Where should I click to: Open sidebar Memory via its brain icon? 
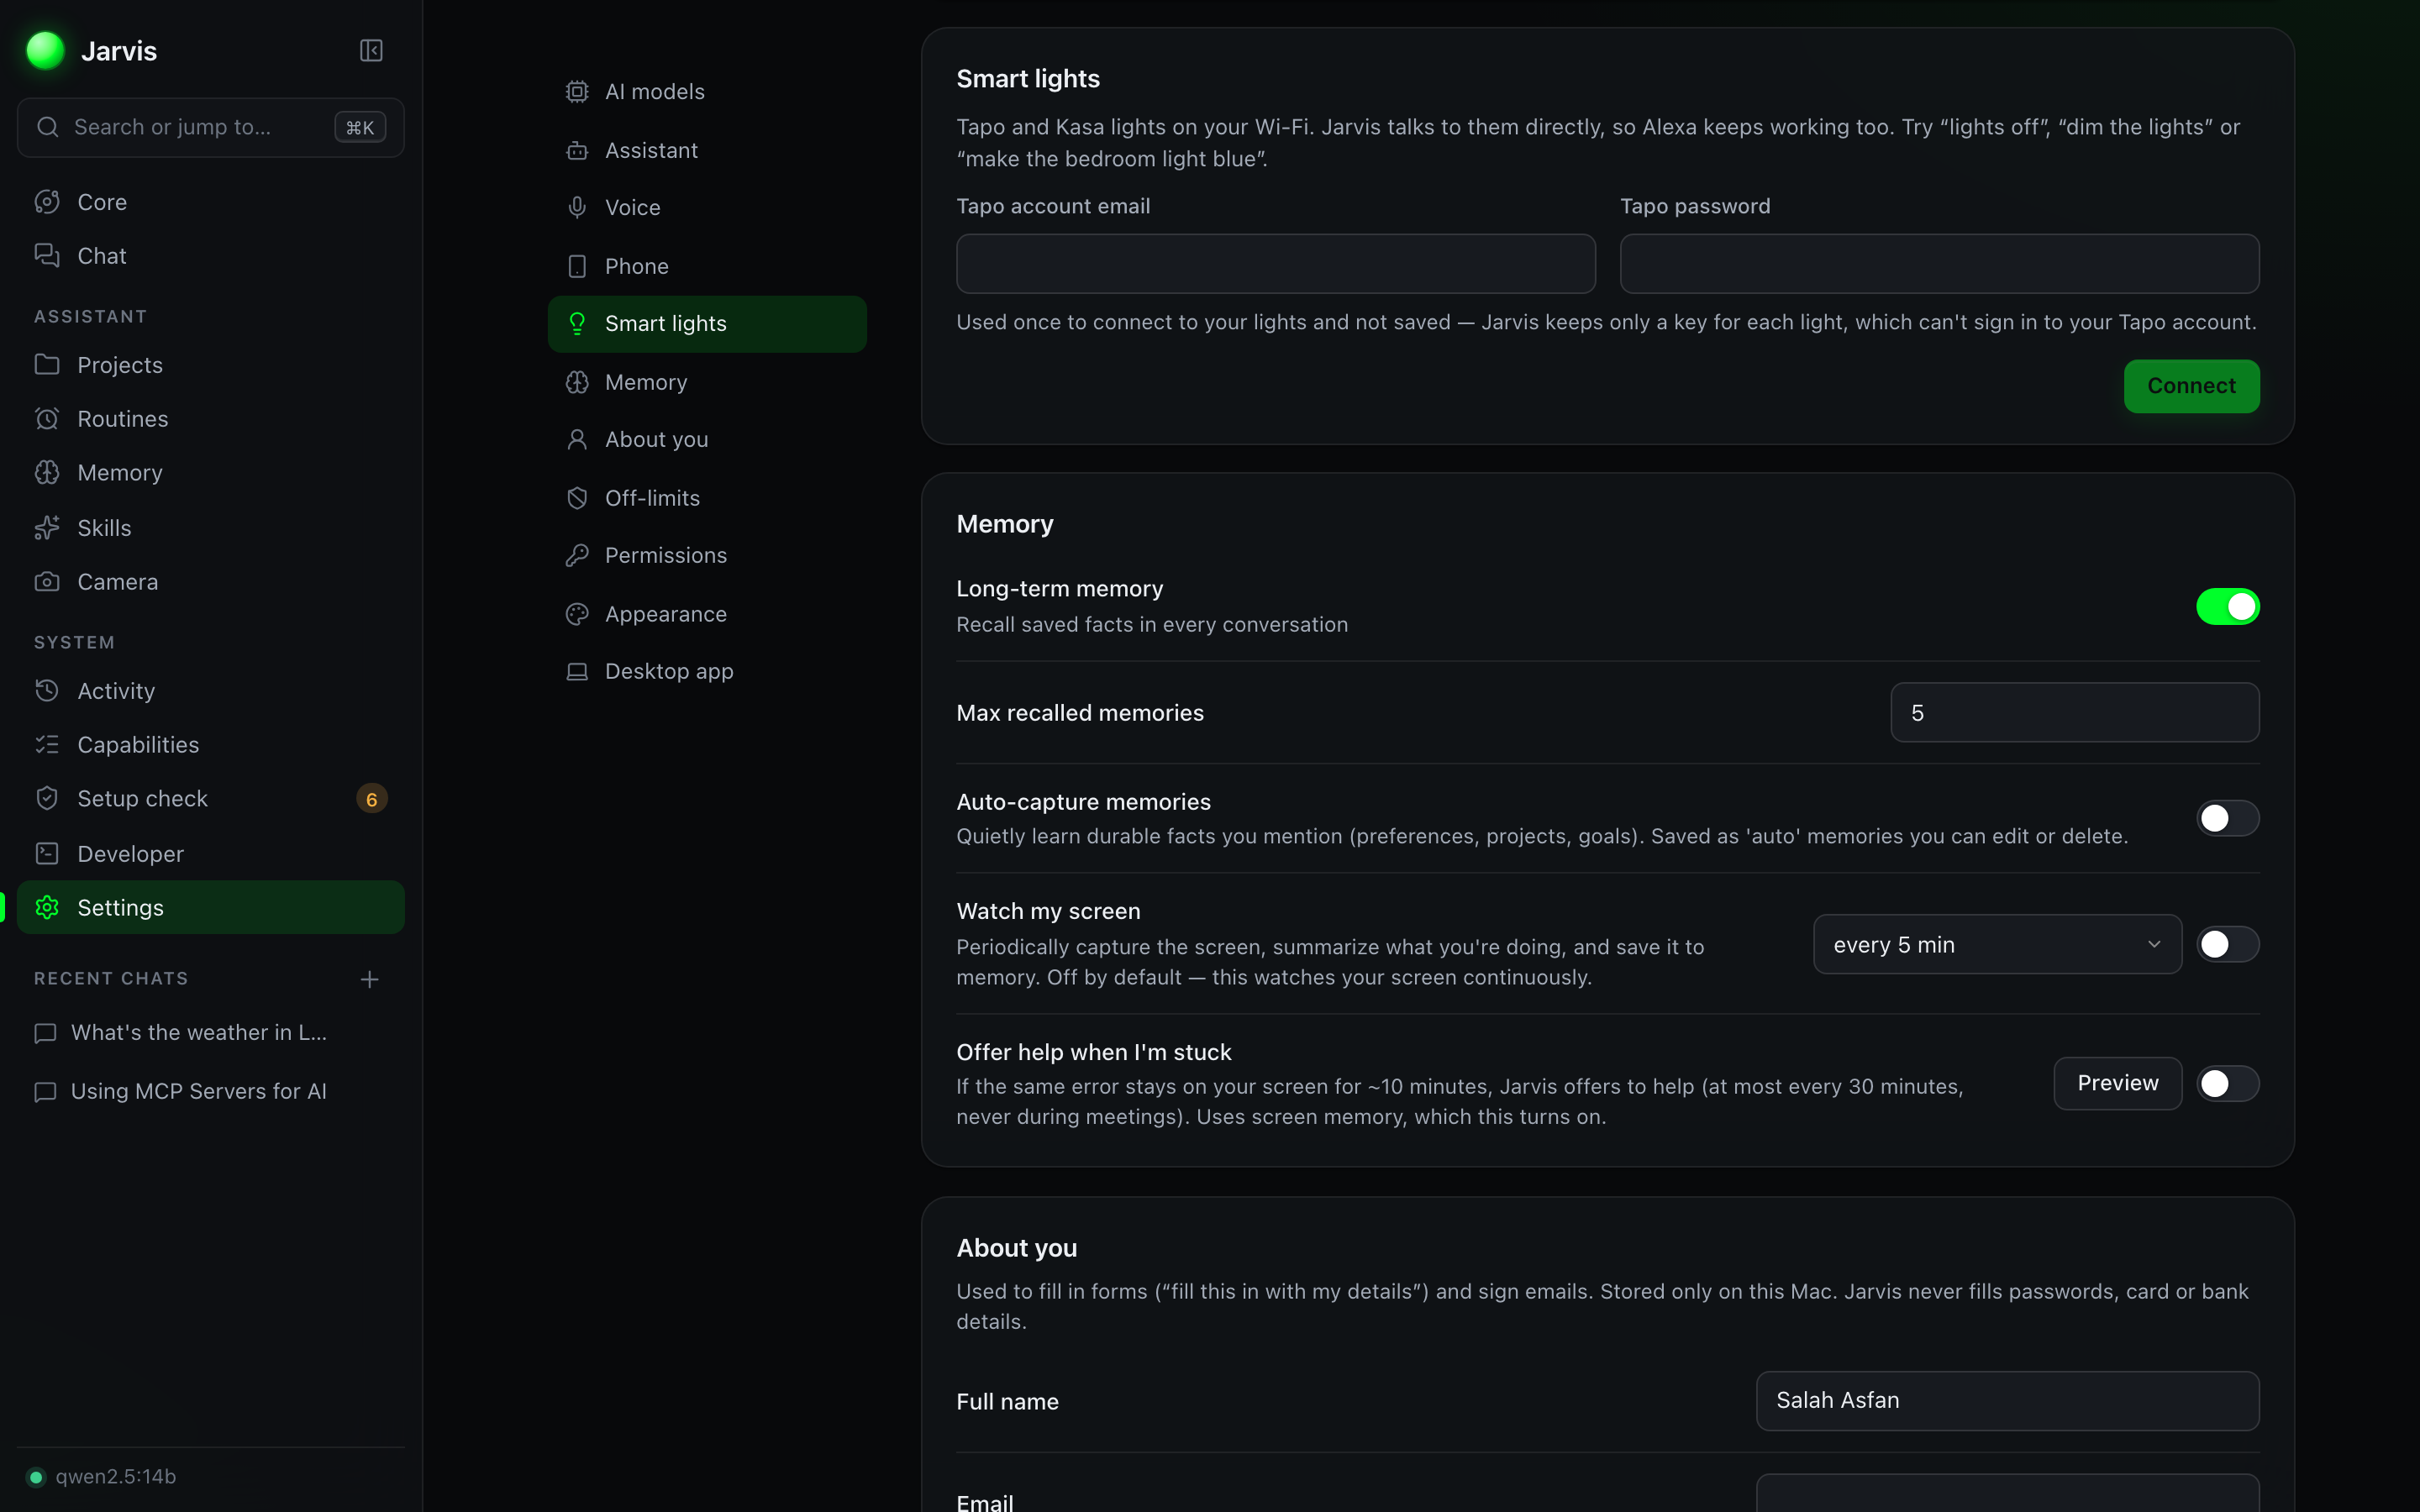(x=47, y=472)
